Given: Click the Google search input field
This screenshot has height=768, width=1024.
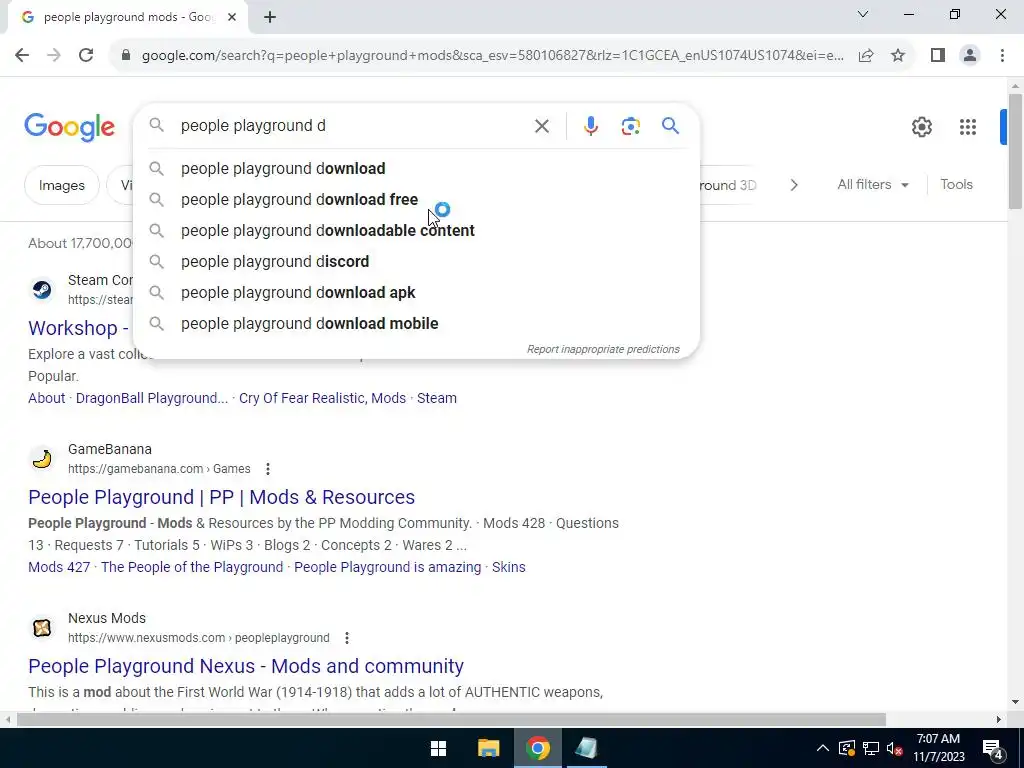Looking at the screenshot, I should coord(353,126).
